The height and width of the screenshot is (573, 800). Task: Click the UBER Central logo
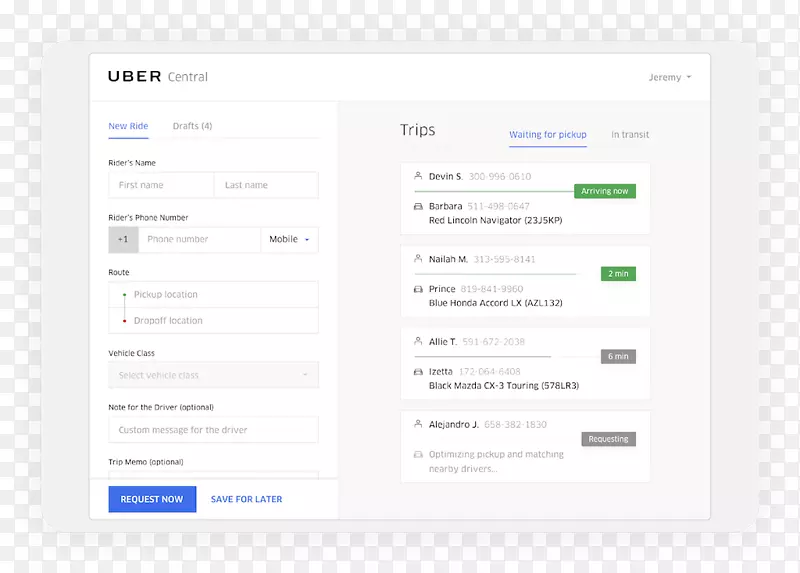click(x=158, y=77)
